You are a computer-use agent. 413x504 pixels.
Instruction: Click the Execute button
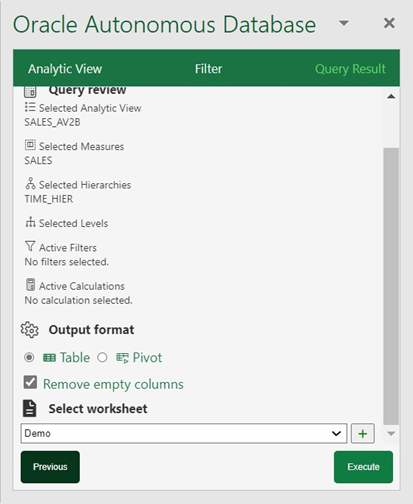click(x=363, y=467)
